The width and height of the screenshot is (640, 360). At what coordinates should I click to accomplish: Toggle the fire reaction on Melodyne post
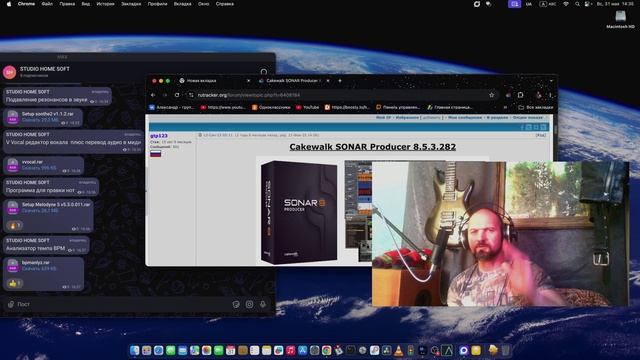[x=15, y=225]
